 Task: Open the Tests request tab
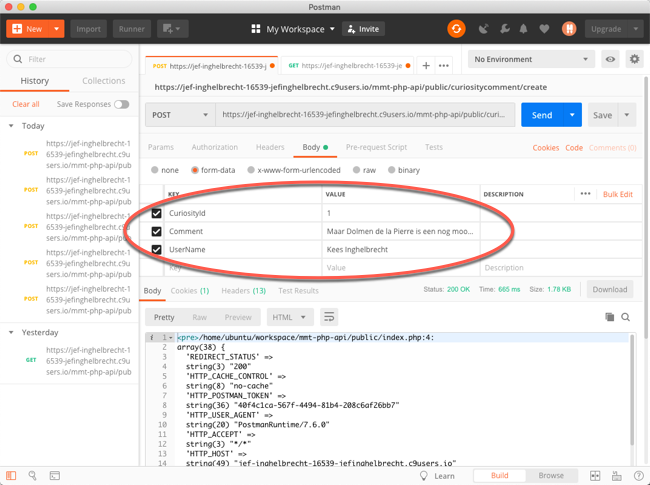434,147
